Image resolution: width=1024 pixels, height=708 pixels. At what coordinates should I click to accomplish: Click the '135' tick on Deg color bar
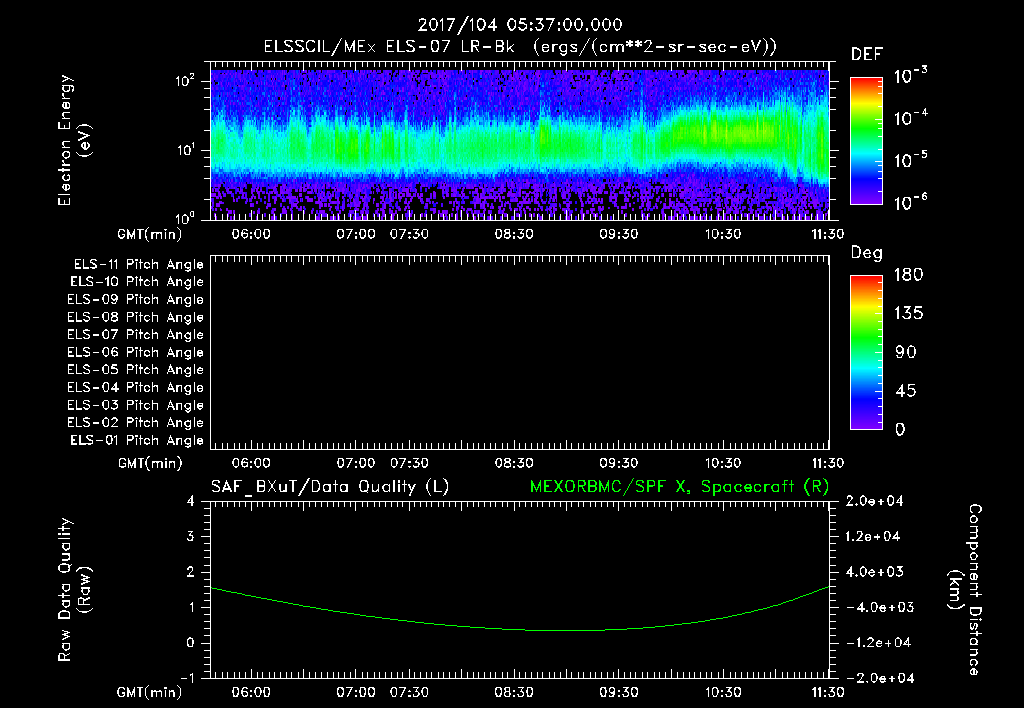[x=908, y=314]
